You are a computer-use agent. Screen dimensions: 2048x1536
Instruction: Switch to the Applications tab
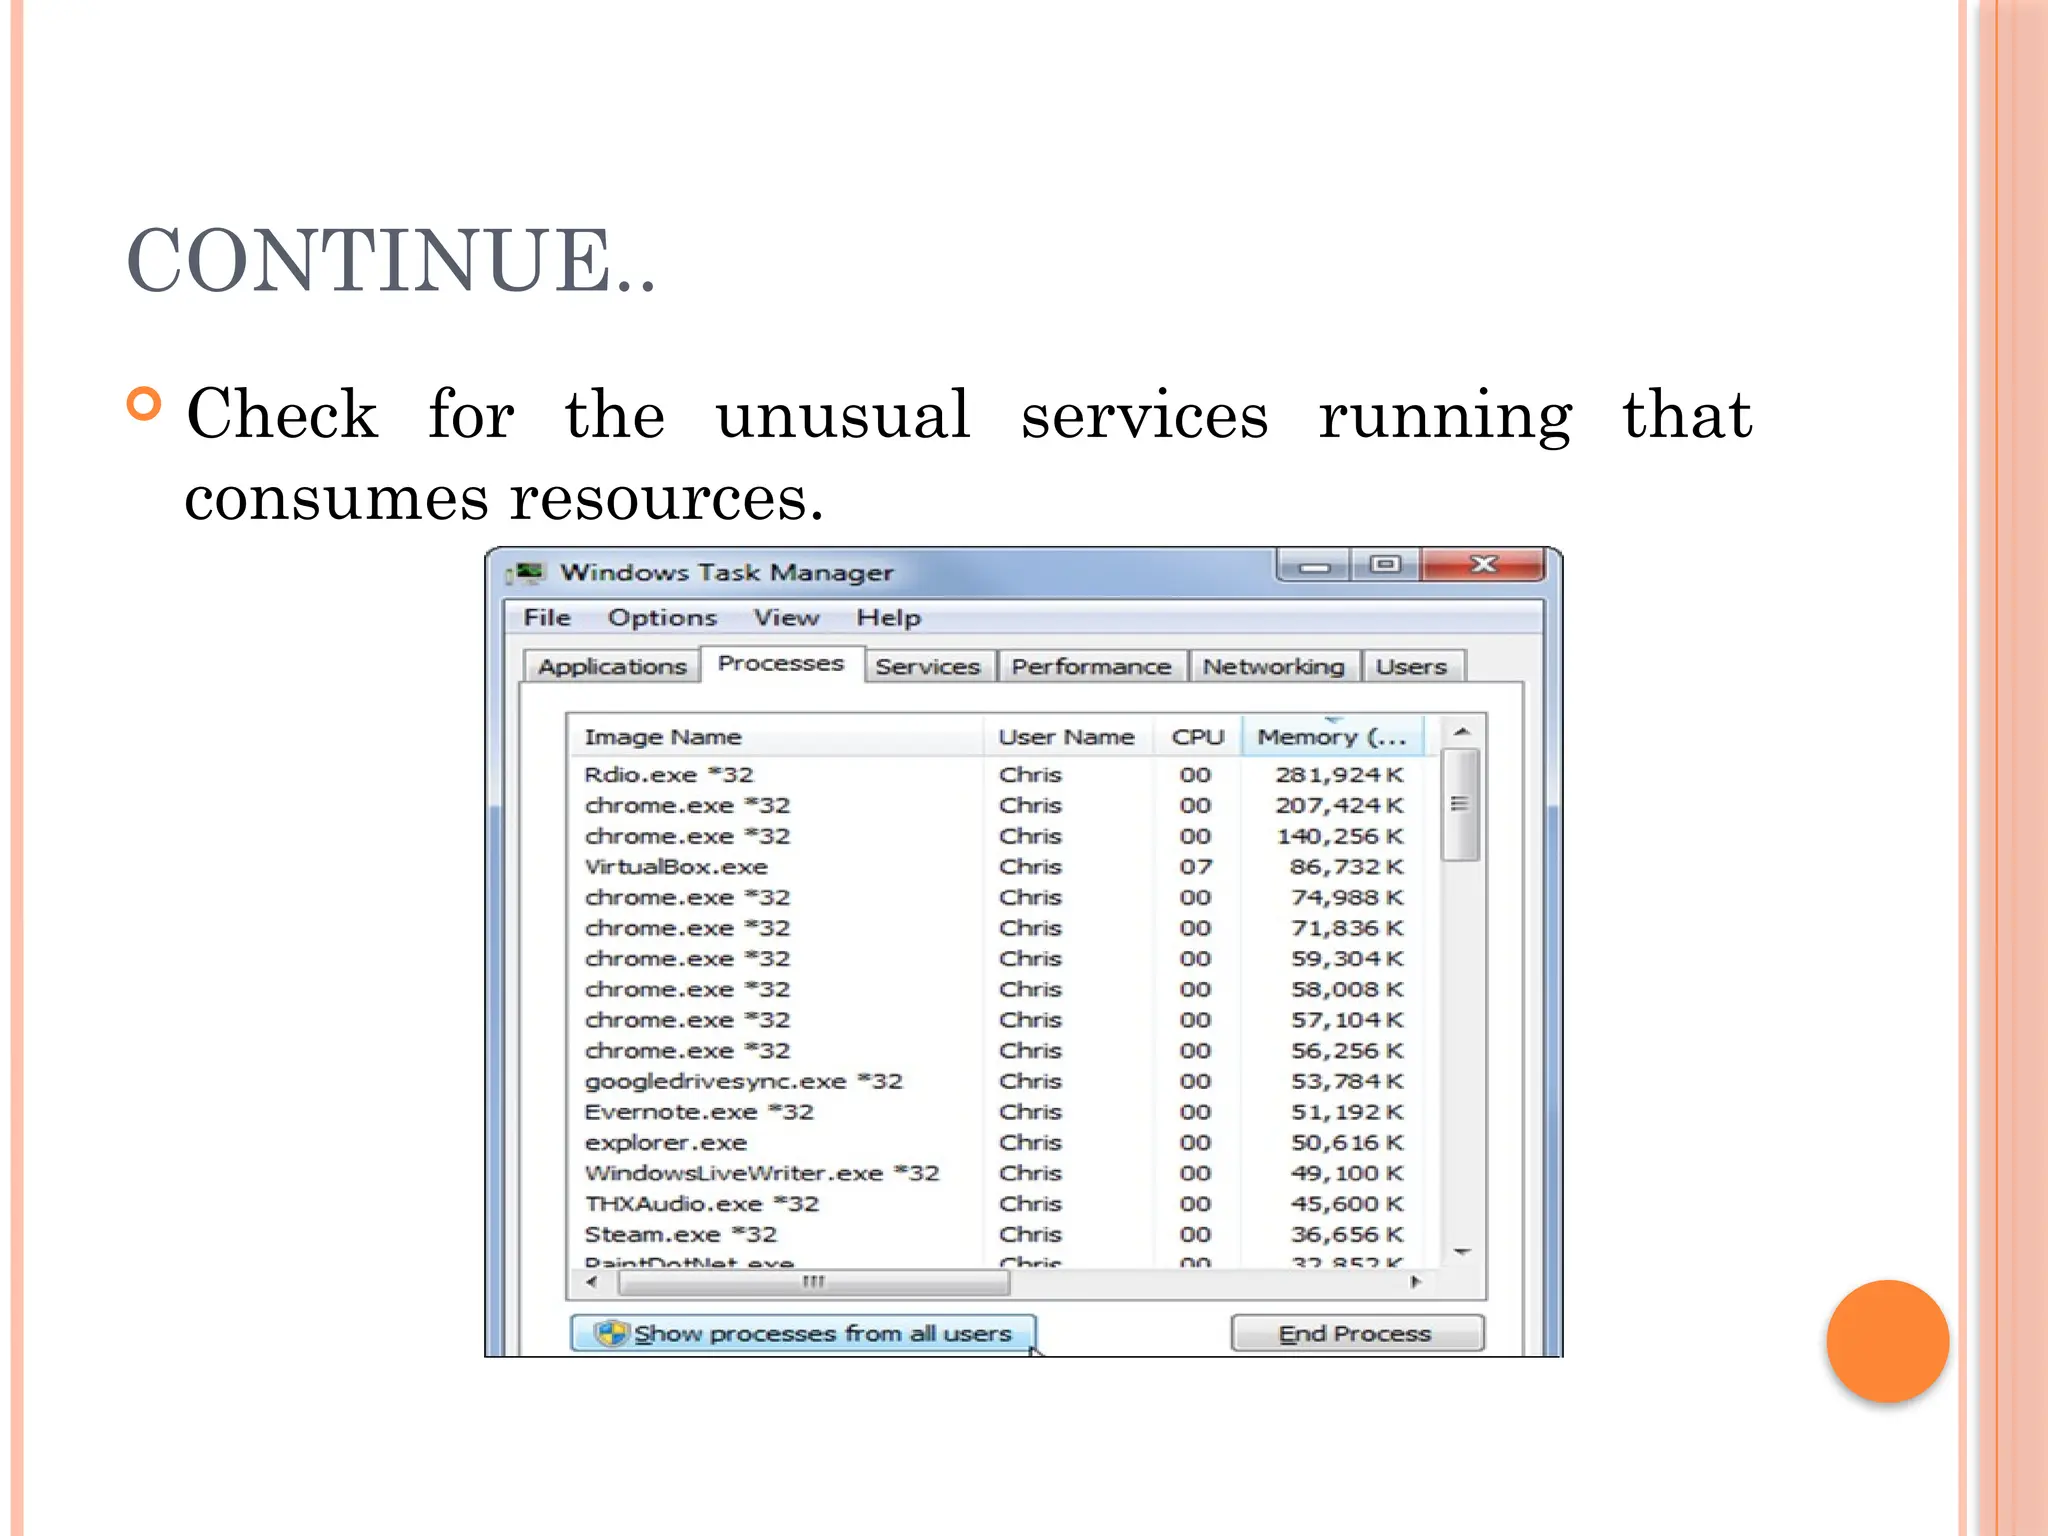click(612, 666)
